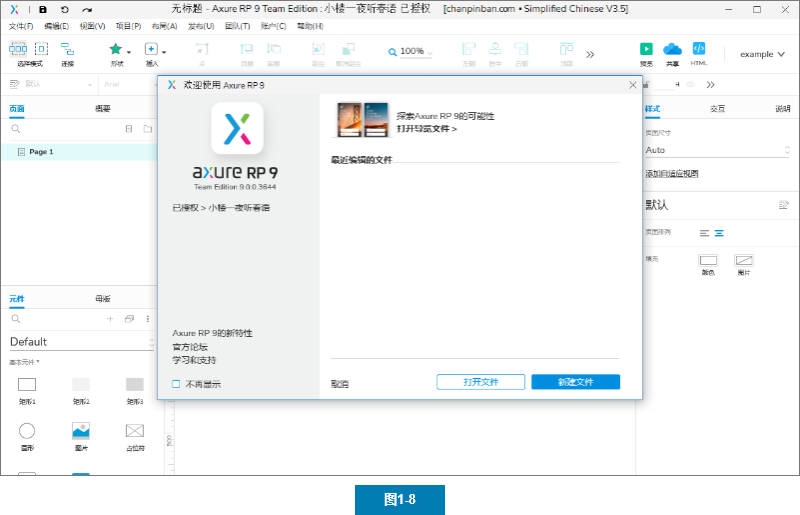Click the HTML generate icon
The width and height of the screenshot is (800, 515).
coord(698,48)
